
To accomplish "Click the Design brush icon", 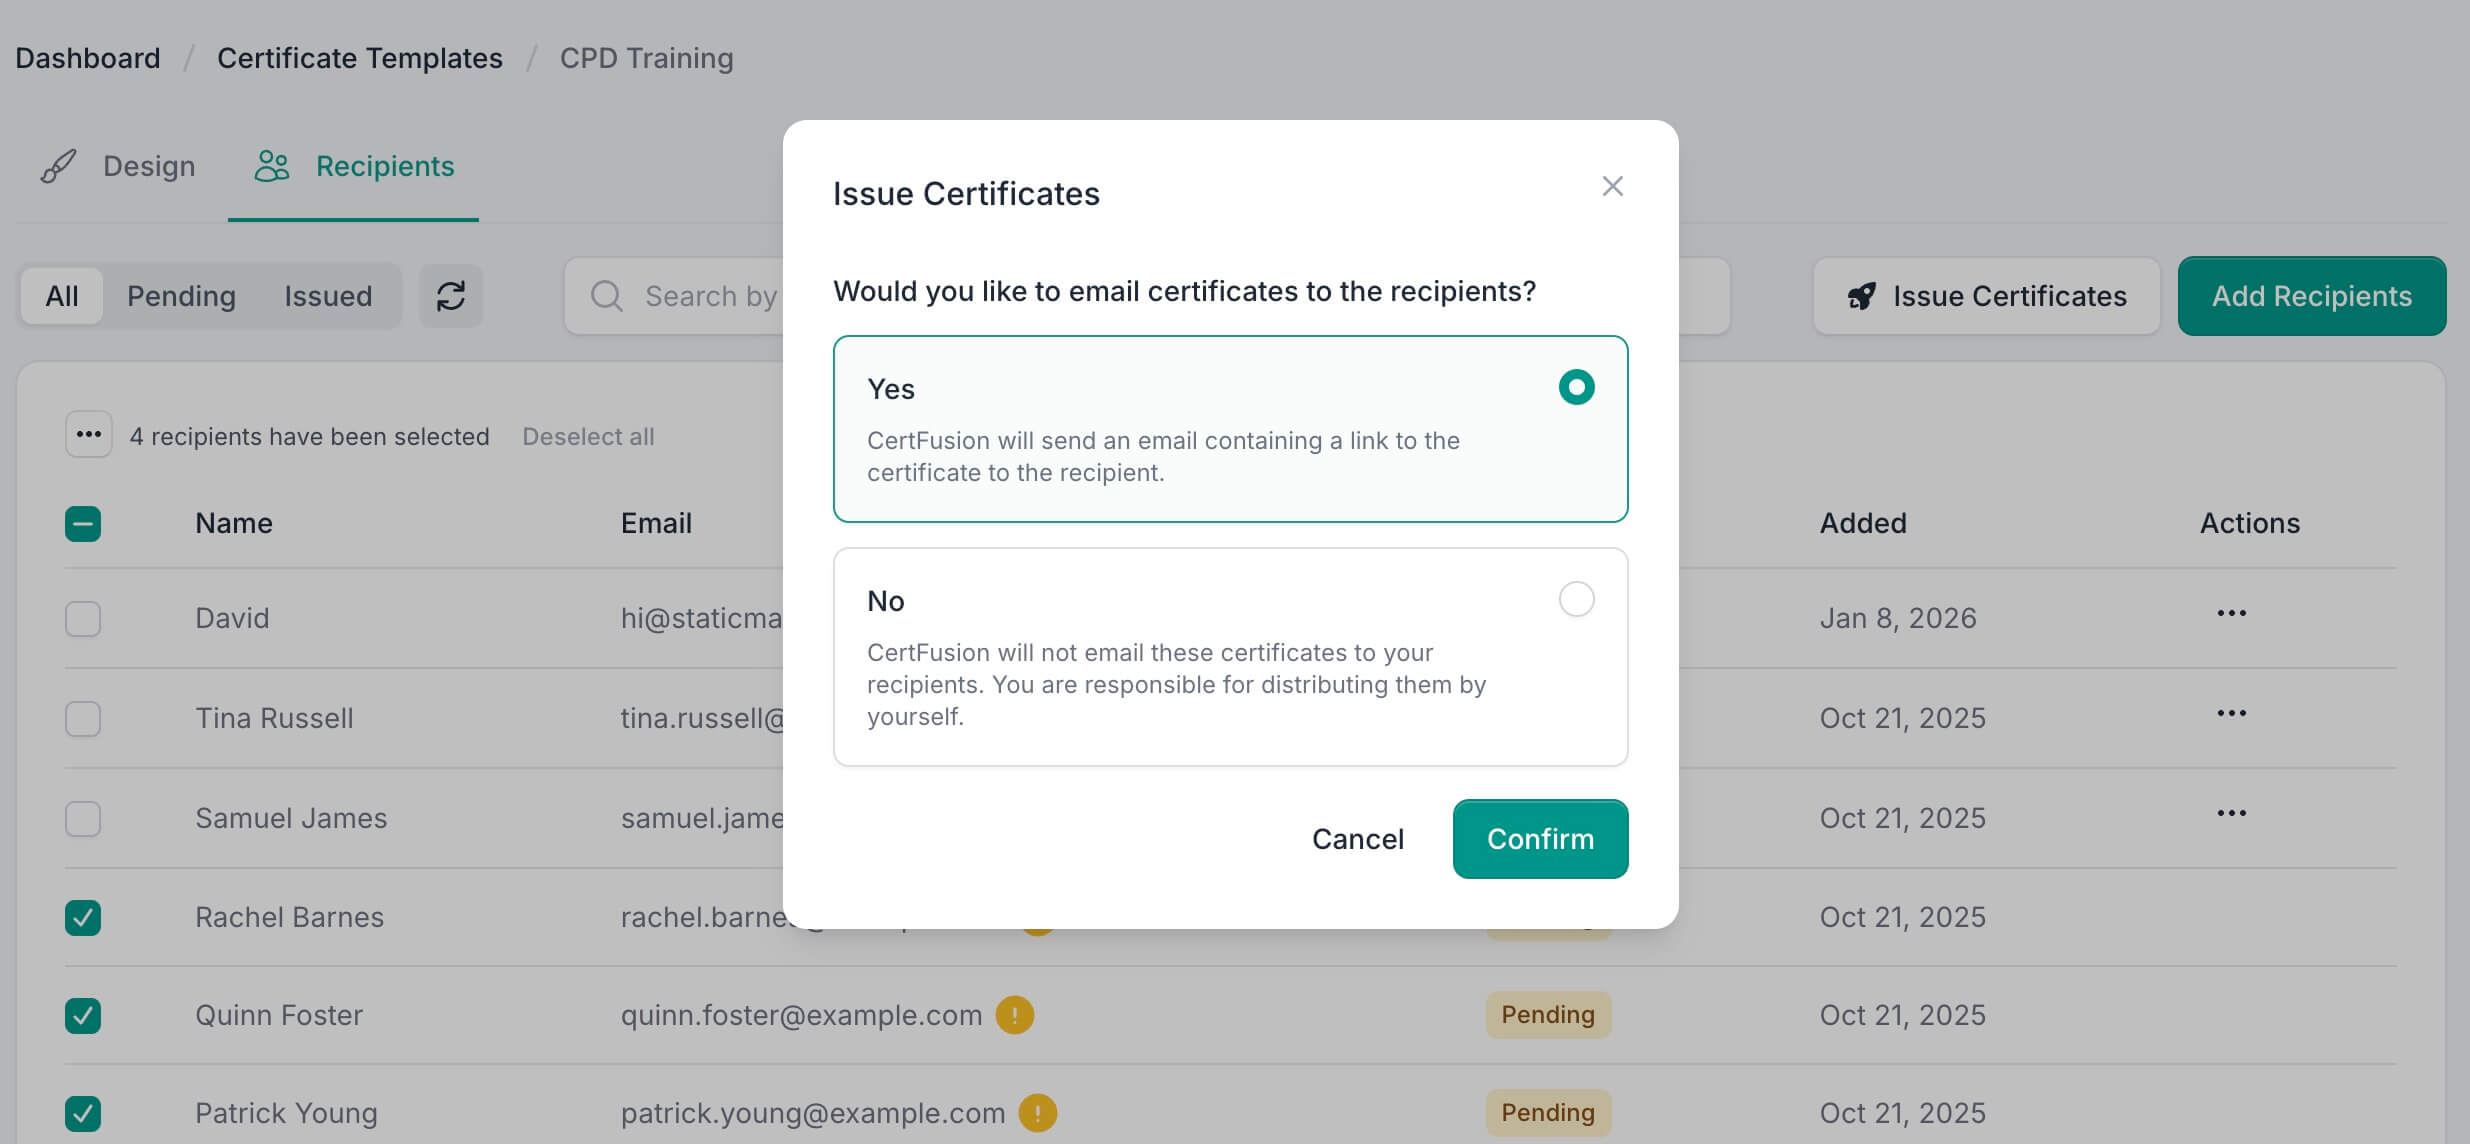I will click(58, 166).
